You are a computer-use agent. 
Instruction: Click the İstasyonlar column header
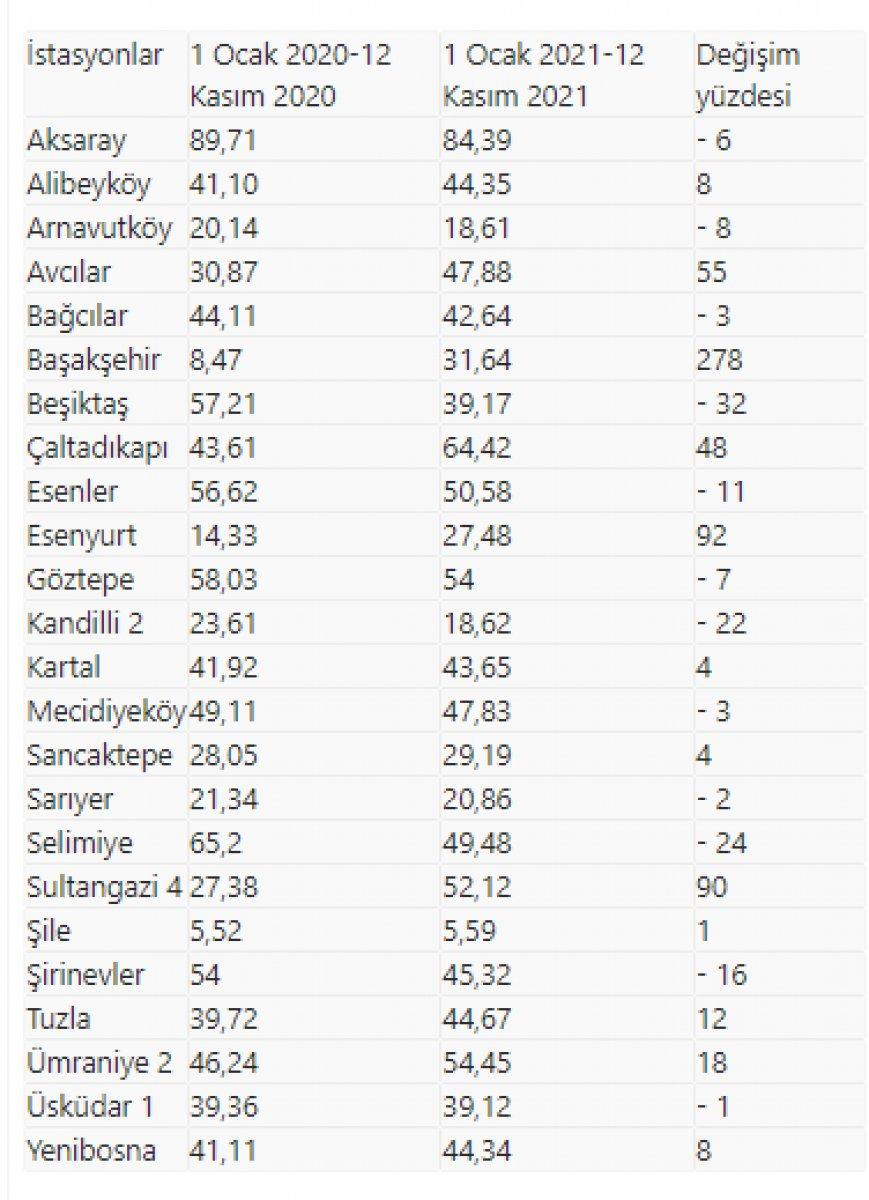pos(94,56)
